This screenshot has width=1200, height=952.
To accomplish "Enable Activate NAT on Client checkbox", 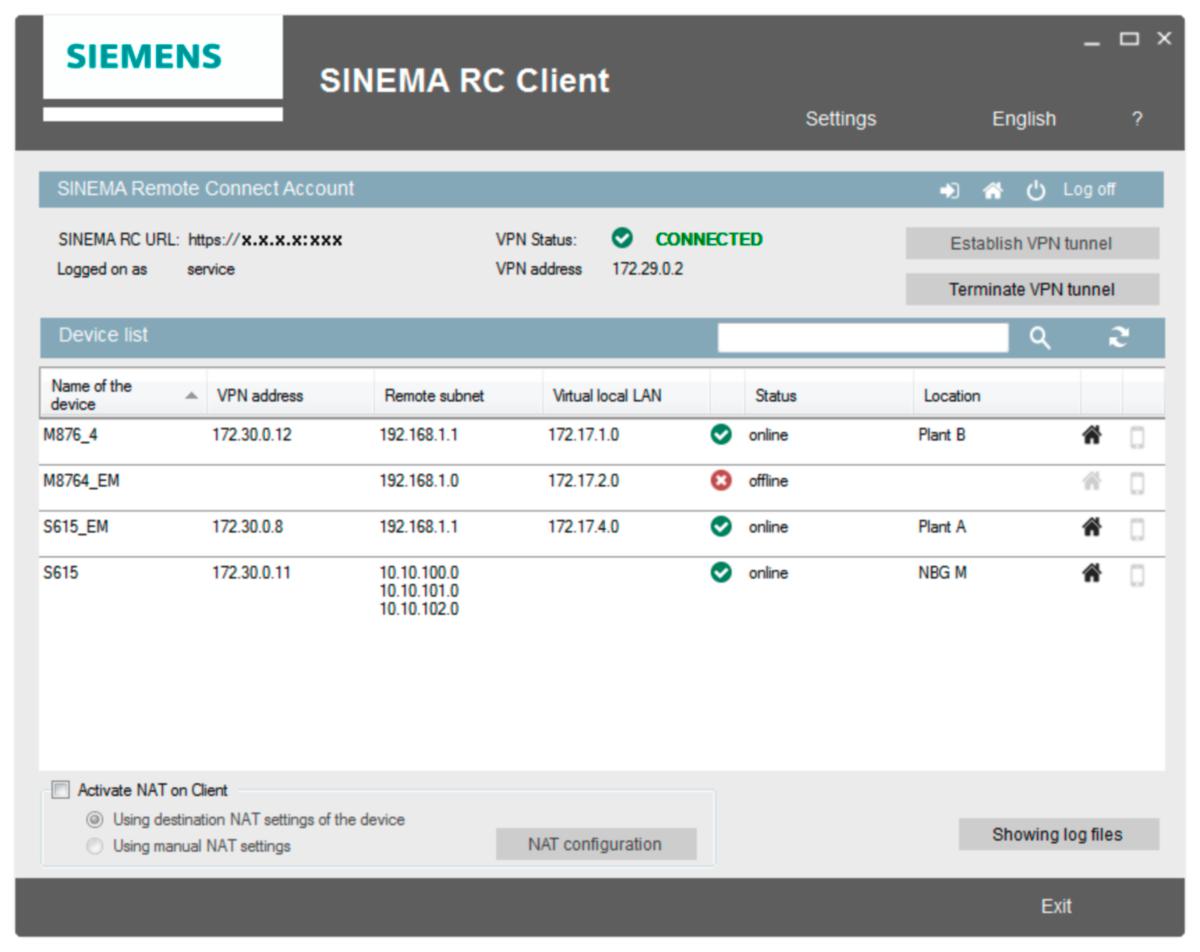I will (x=62, y=790).
